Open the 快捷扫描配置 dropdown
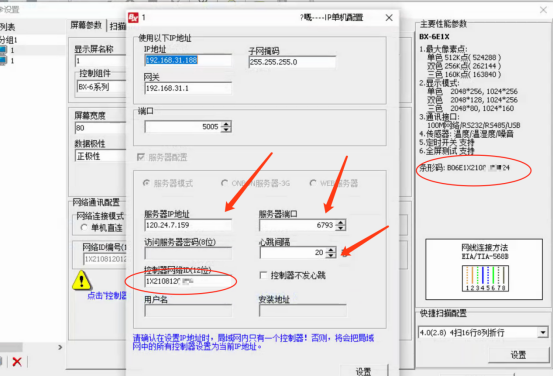Screen dimensions: 553x376 pos(543,332)
